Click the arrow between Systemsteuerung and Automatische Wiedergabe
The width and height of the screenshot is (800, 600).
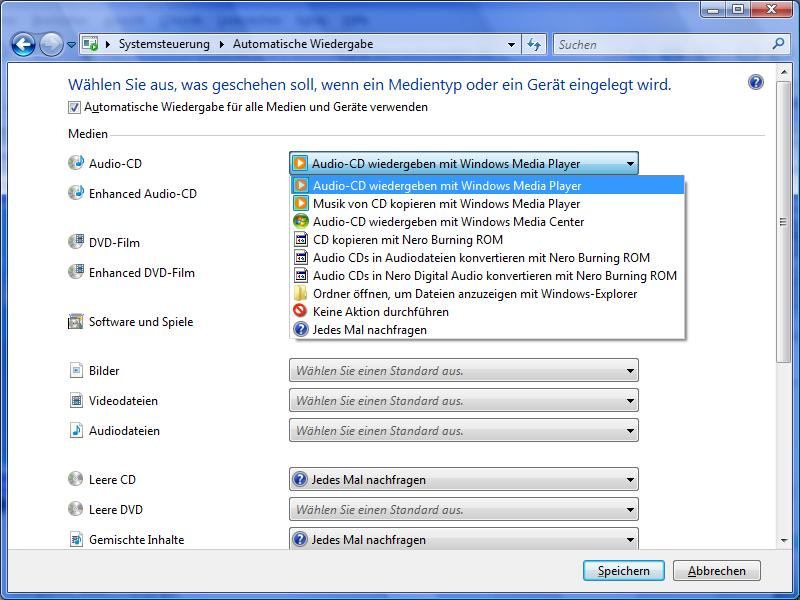click(221, 44)
